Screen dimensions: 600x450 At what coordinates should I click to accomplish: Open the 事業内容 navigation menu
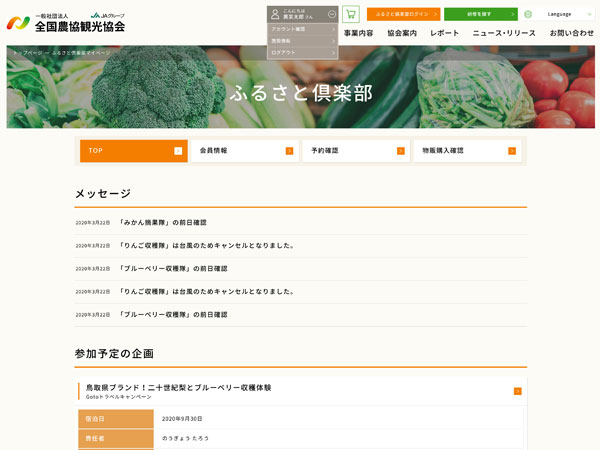[x=358, y=33]
